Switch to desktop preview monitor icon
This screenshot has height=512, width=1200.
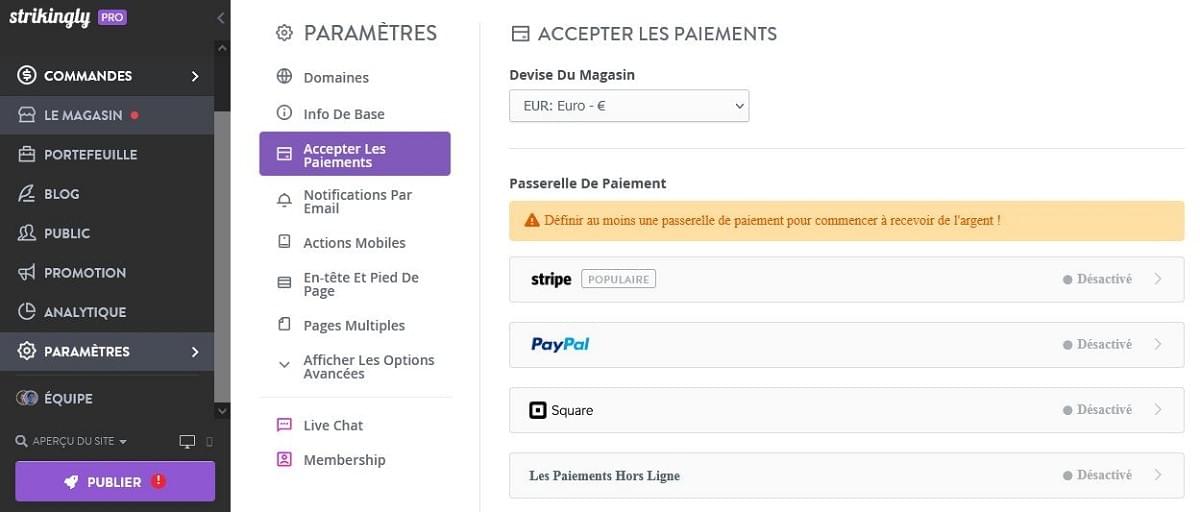click(187, 441)
